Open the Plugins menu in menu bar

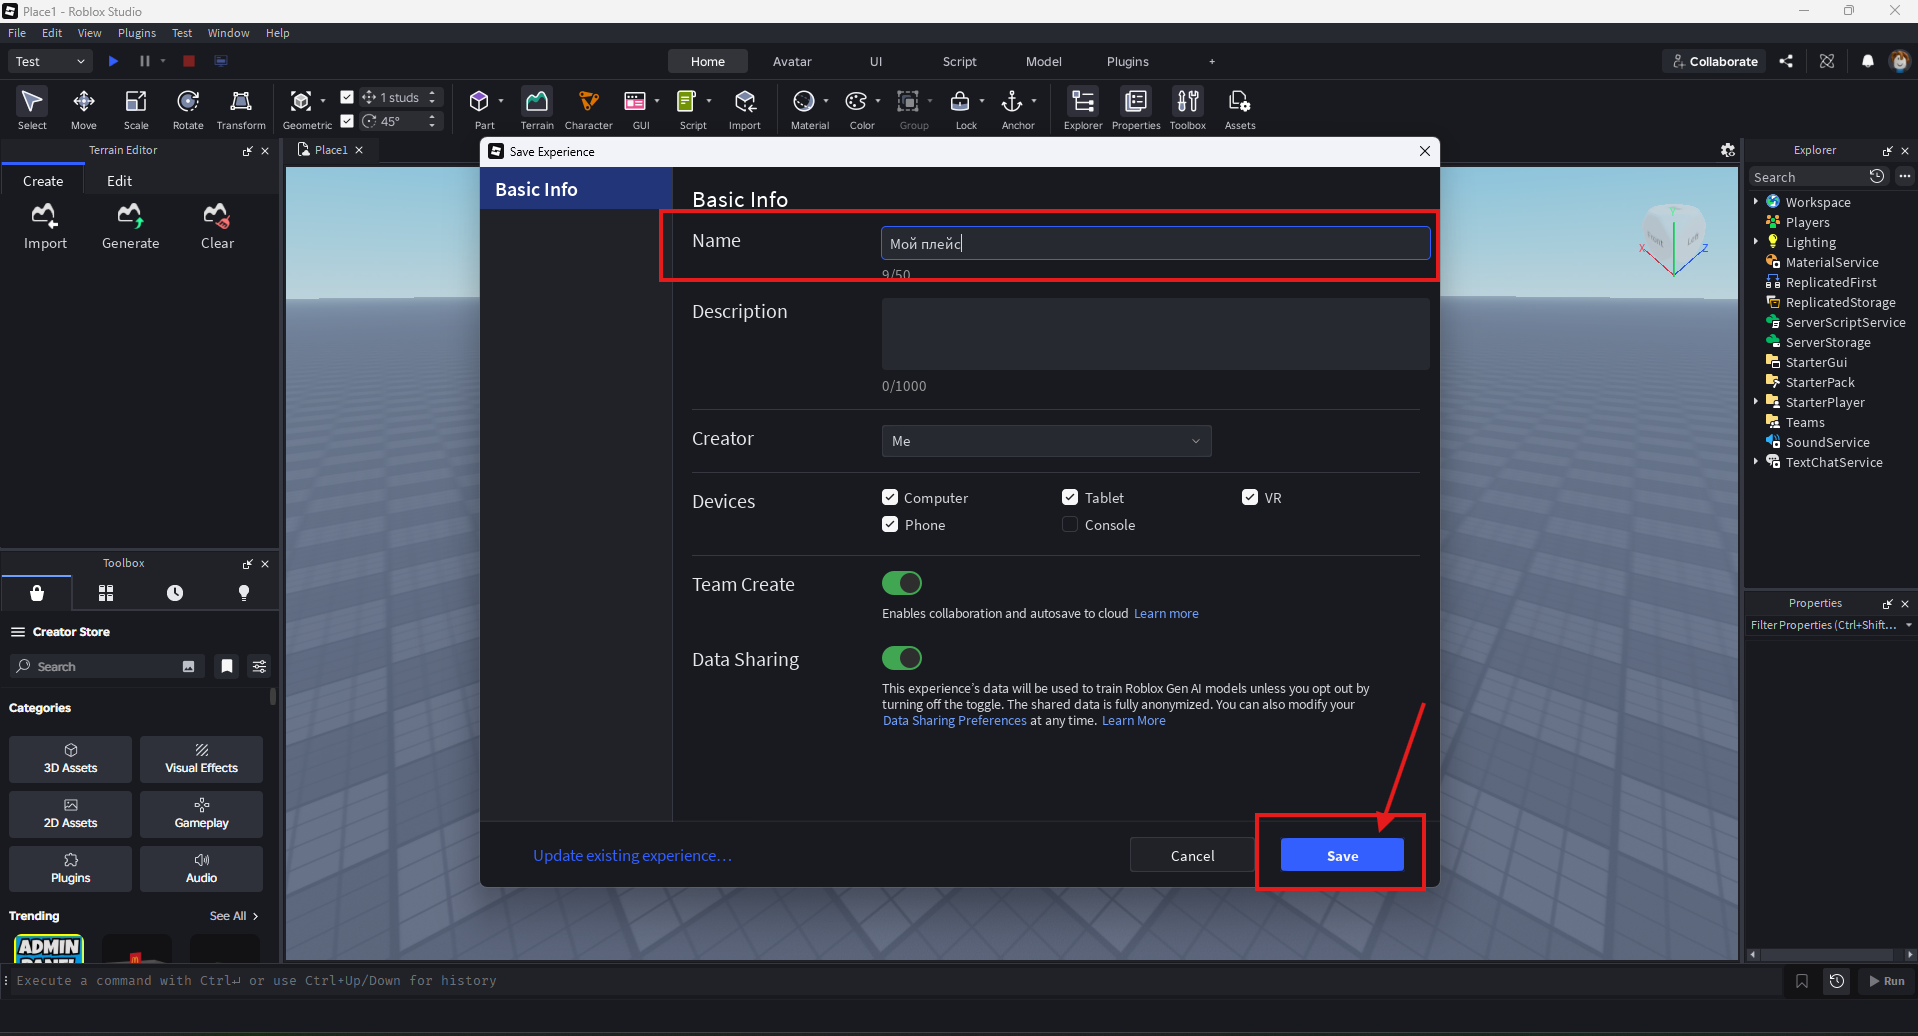[x=137, y=33]
